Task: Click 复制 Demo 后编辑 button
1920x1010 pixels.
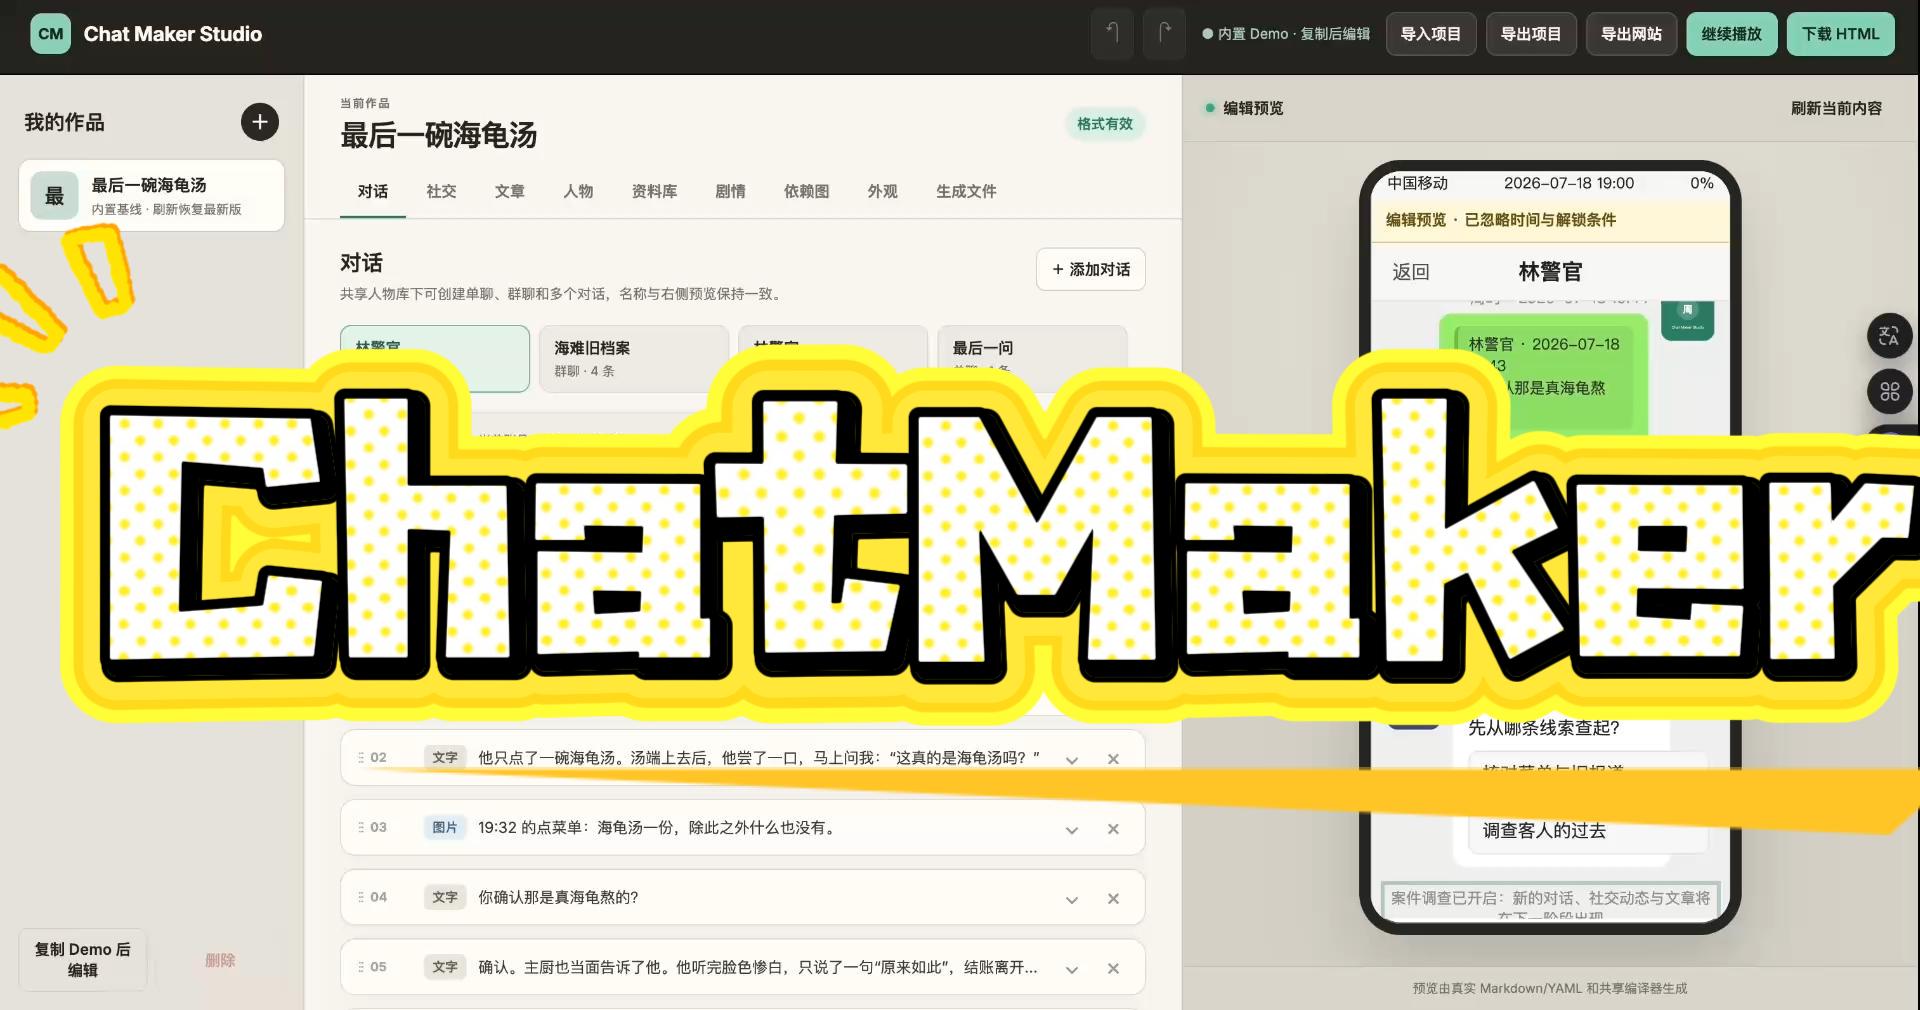Action: click(83, 960)
